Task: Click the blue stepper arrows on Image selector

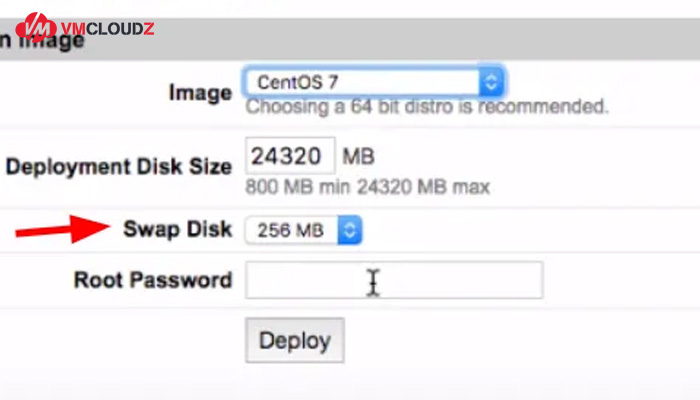Action: coord(491,82)
